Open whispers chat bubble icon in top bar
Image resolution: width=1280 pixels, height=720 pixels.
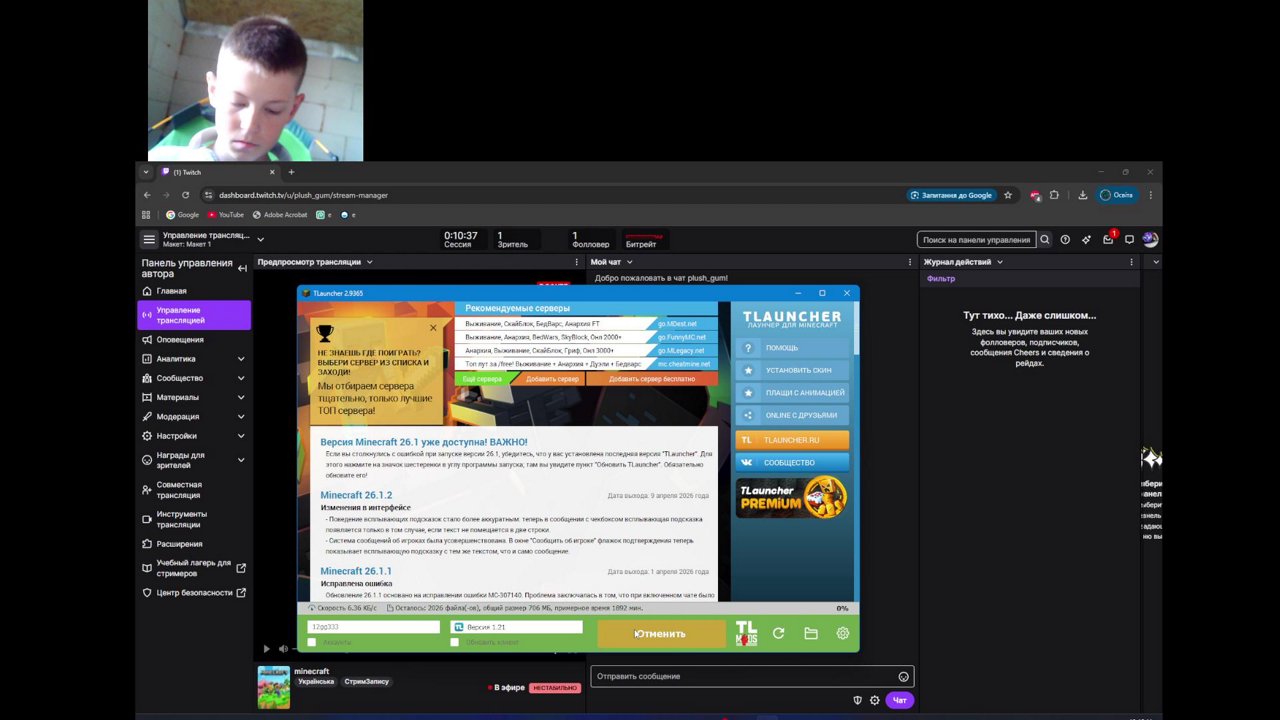[x=1129, y=240]
